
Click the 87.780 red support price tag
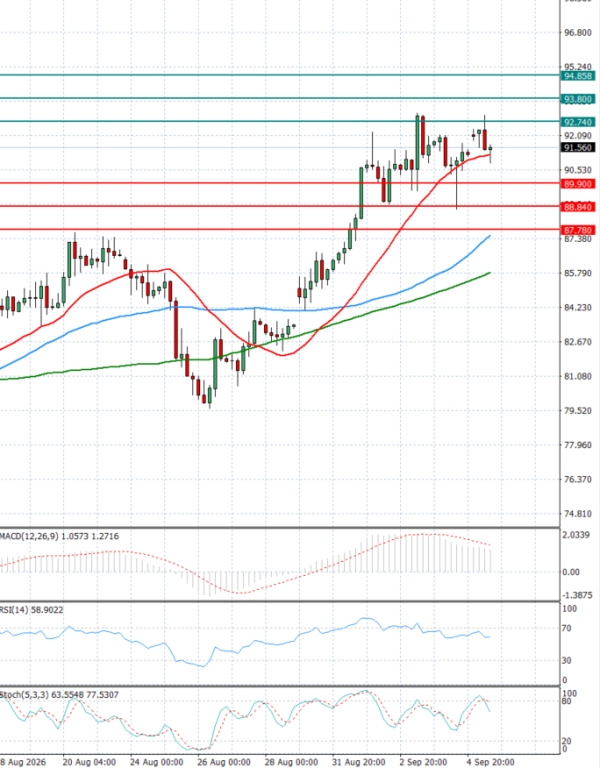click(x=578, y=230)
